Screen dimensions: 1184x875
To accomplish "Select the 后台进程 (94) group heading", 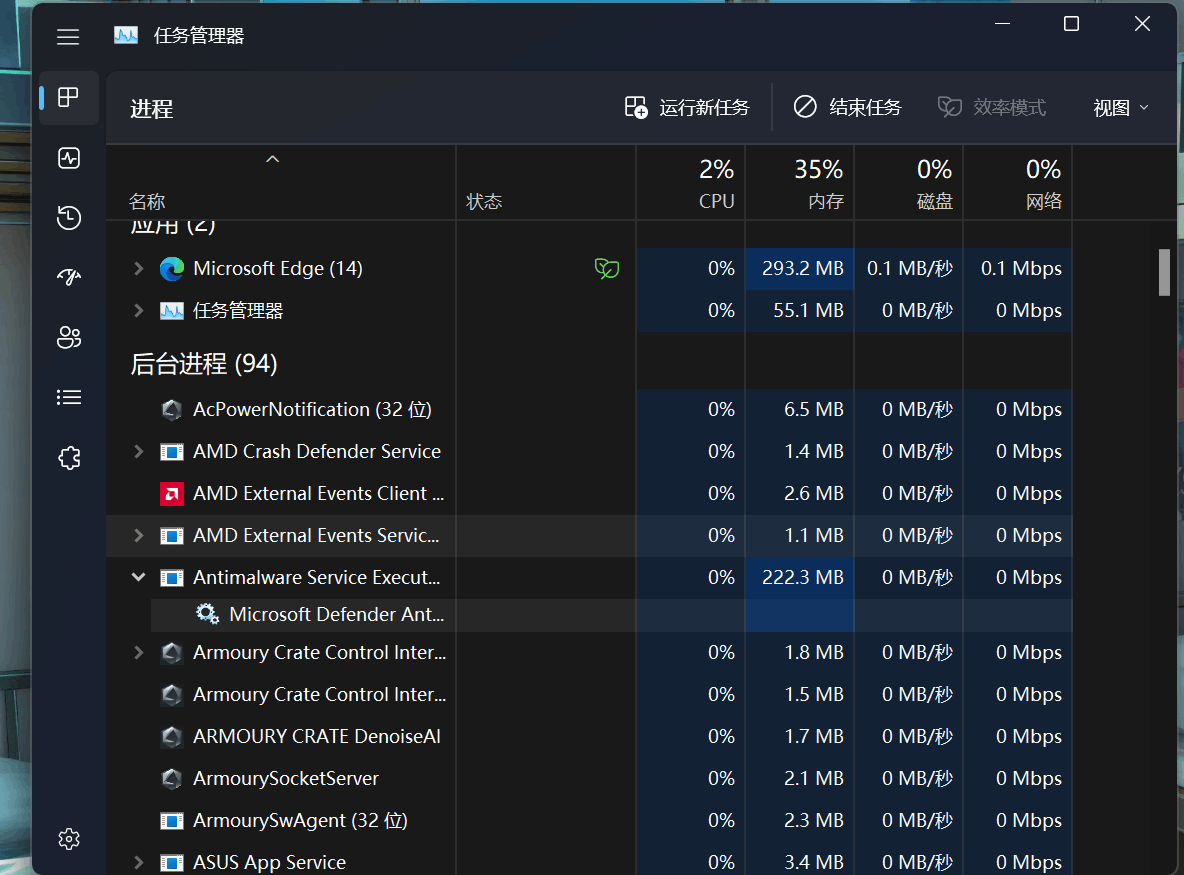I will tap(204, 364).
